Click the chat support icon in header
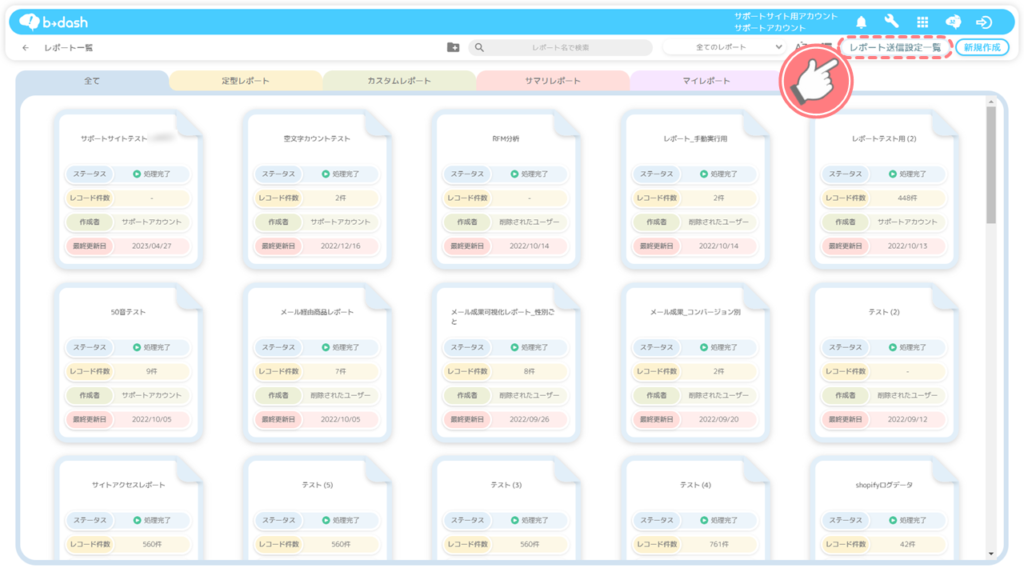This screenshot has width=1024, height=576. [x=953, y=22]
